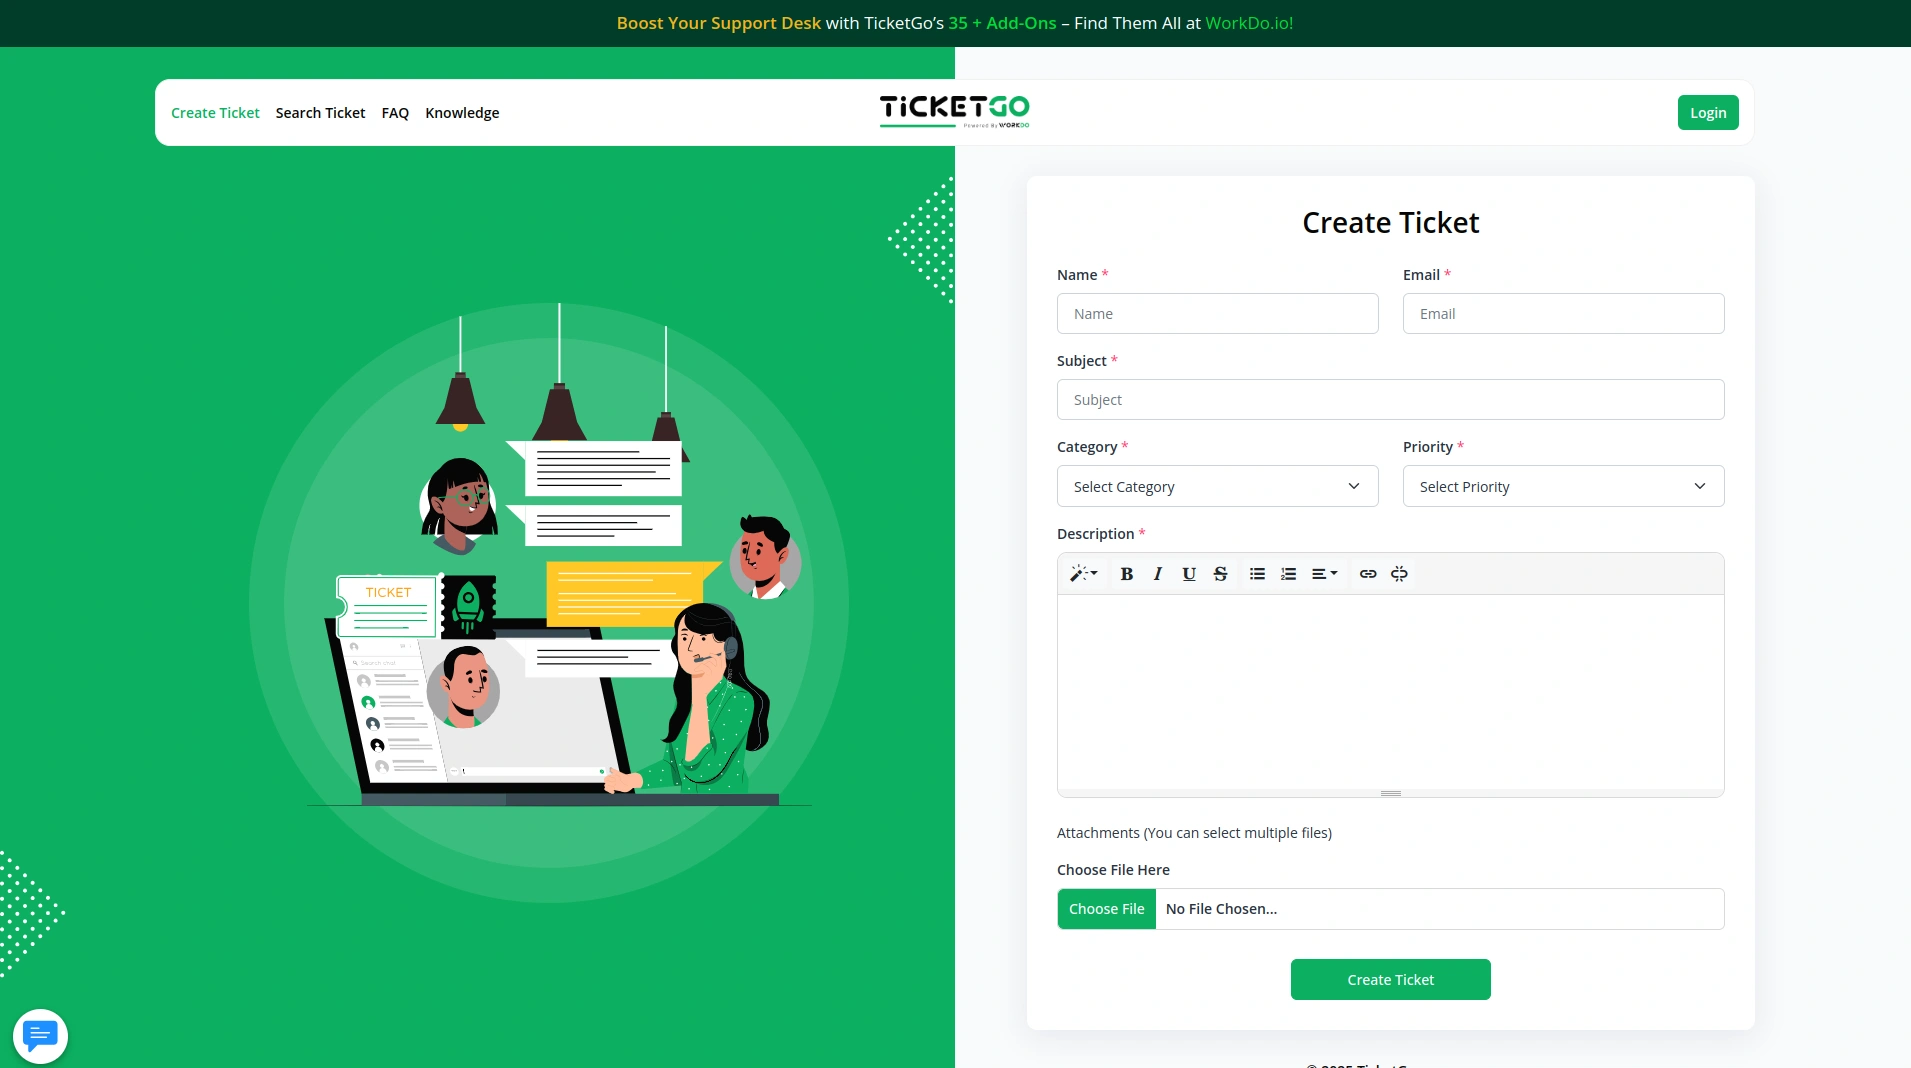Open the live chat bubble widget
This screenshot has width=1911, height=1068.
[40, 1035]
